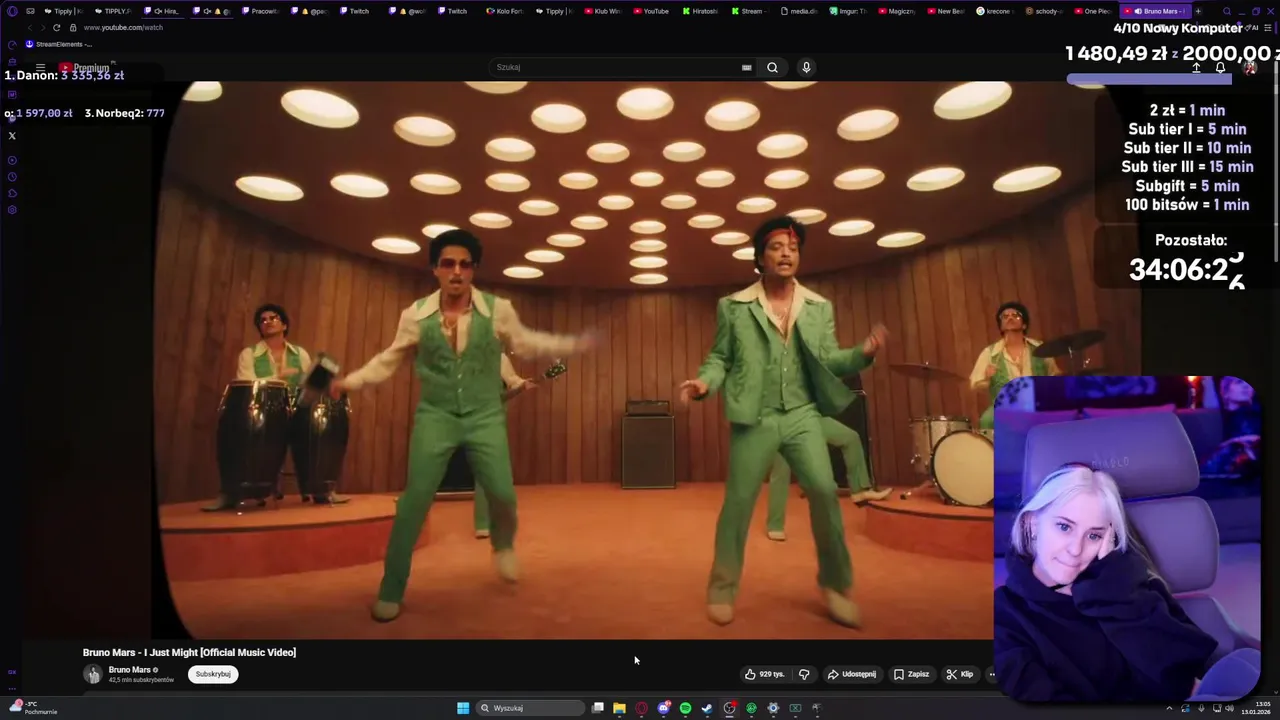The width and height of the screenshot is (1280, 720).
Task: Like the Bruno Mars video (929 tys.)
Action: pos(765,674)
